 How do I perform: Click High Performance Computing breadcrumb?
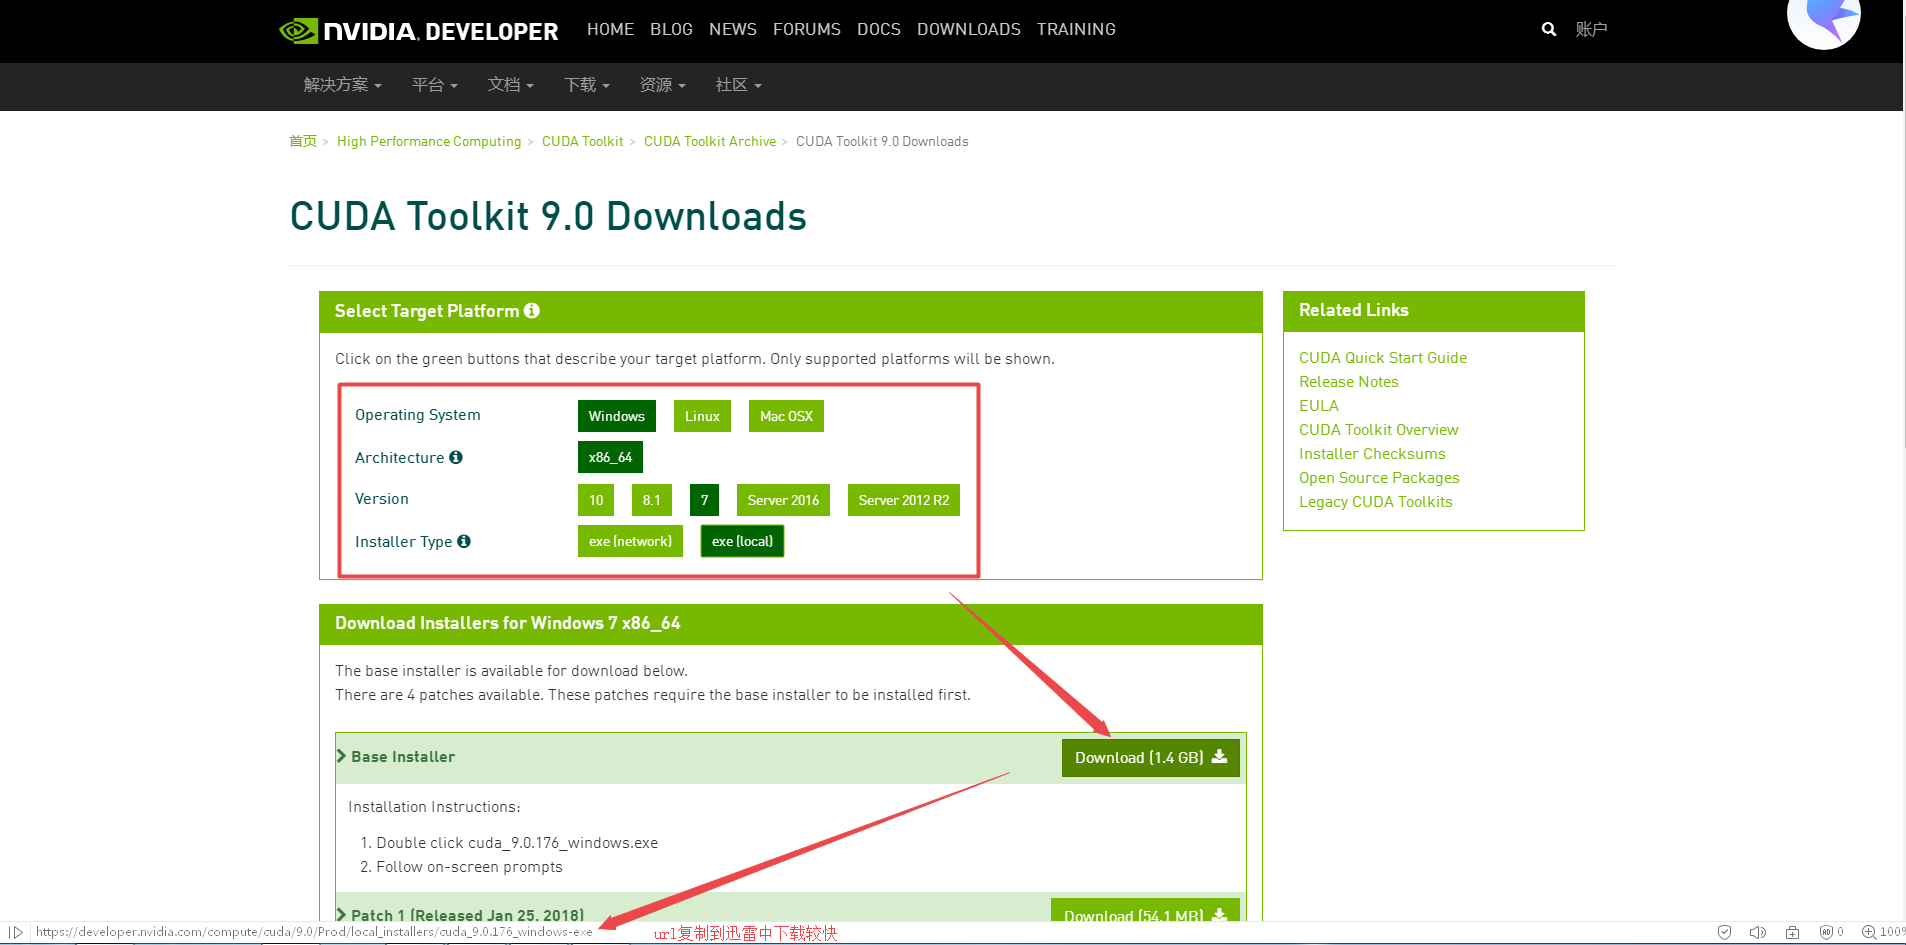pyautogui.click(x=429, y=141)
